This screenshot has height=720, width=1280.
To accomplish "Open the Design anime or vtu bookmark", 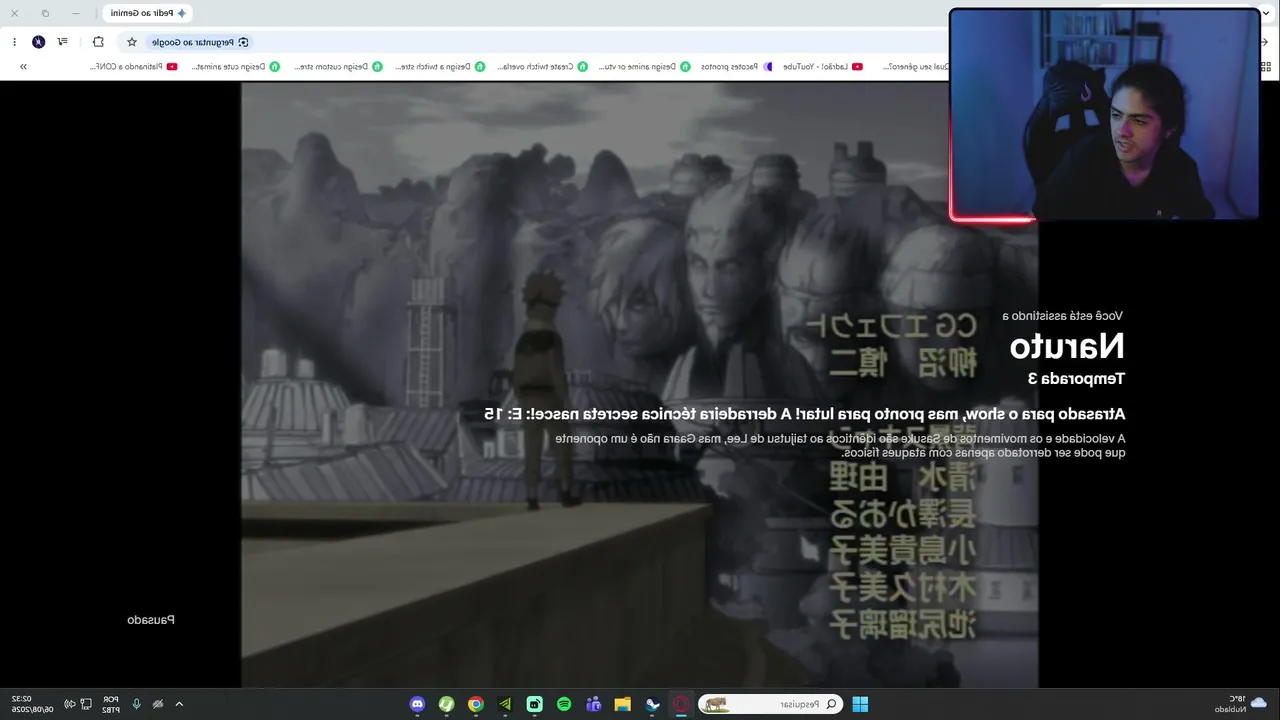I will tap(644, 67).
